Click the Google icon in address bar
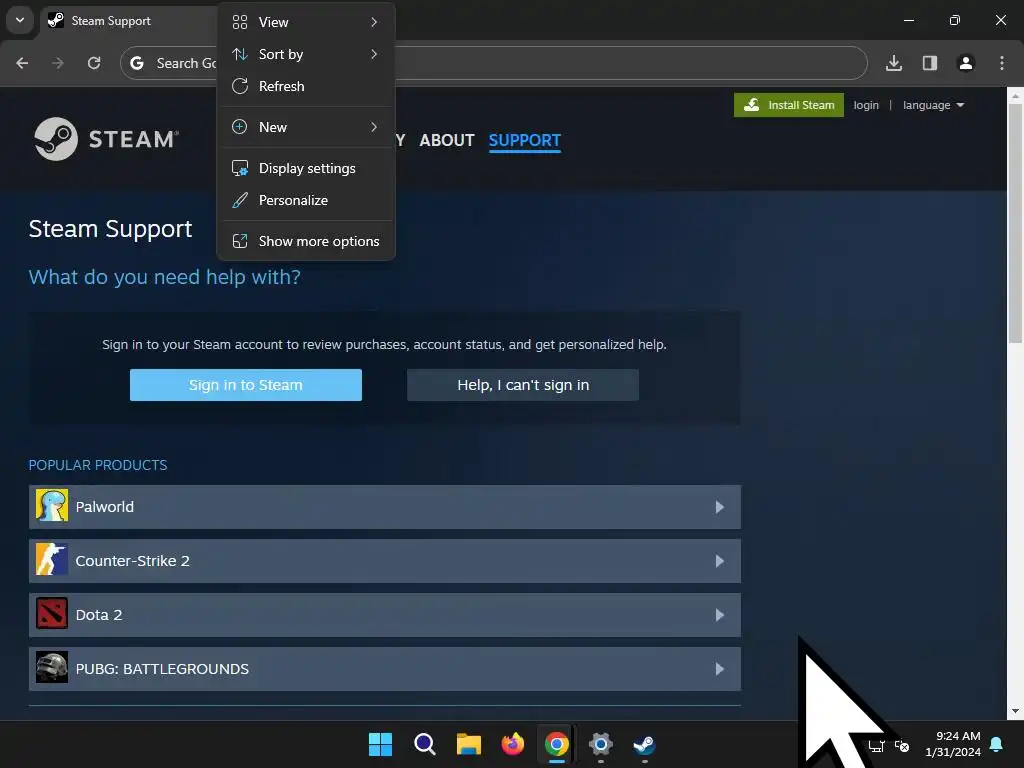 (137, 63)
